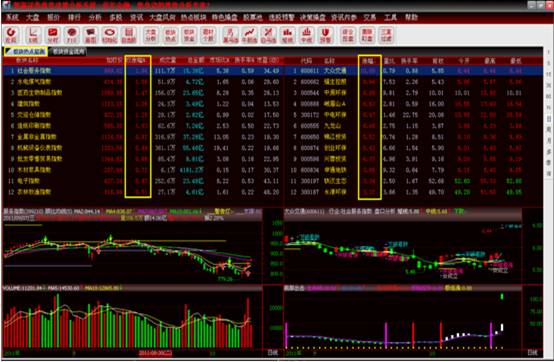Image resolution: width=554 pixels, height=362 pixels.
Task: Click the 初始化 toolbar icon
Action: [110, 35]
